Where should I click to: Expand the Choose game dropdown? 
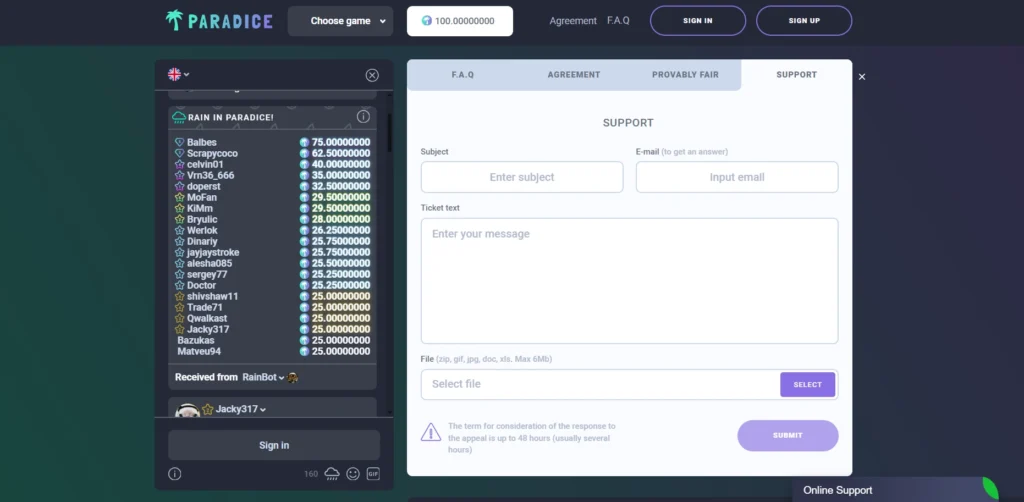tap(340, 21)
